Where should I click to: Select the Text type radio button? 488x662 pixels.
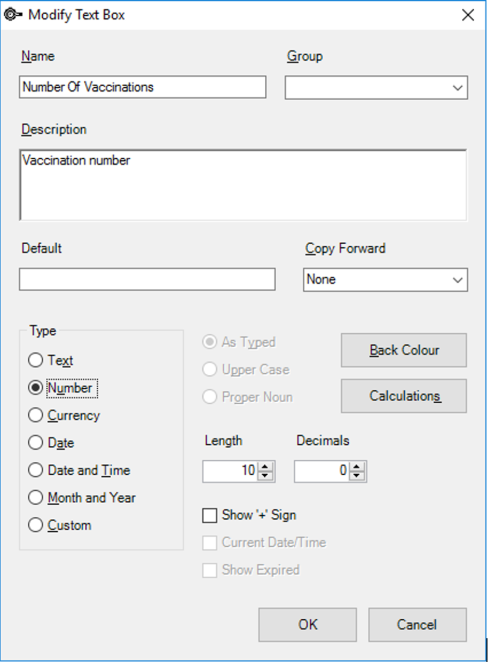click(x=35, y=360)
